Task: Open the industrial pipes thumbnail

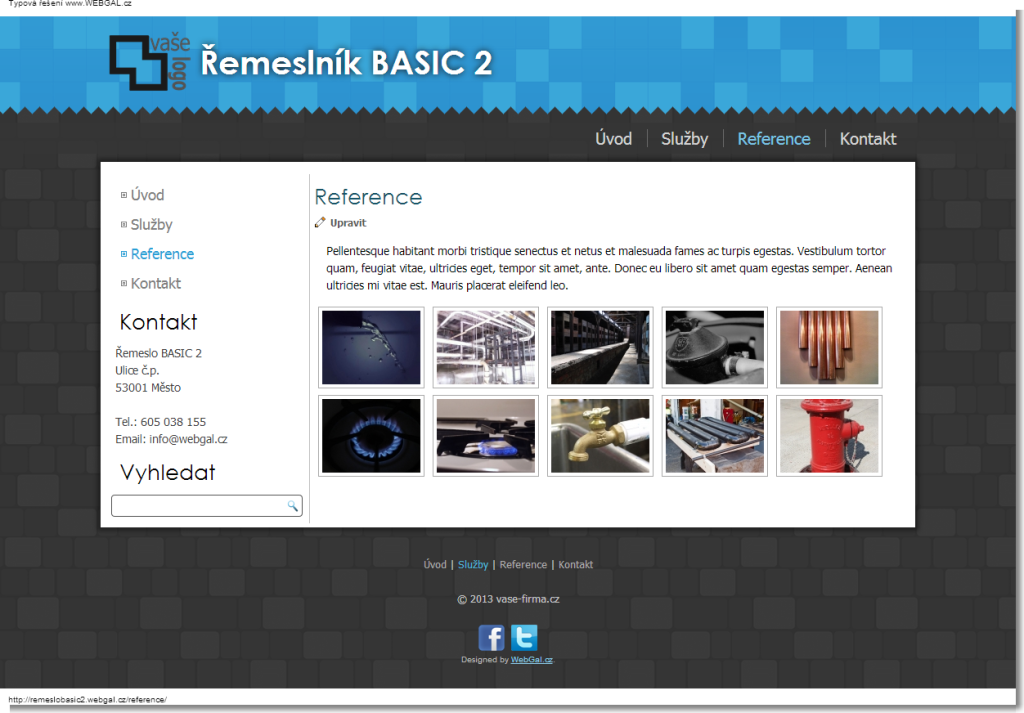Action: [486, 347]
